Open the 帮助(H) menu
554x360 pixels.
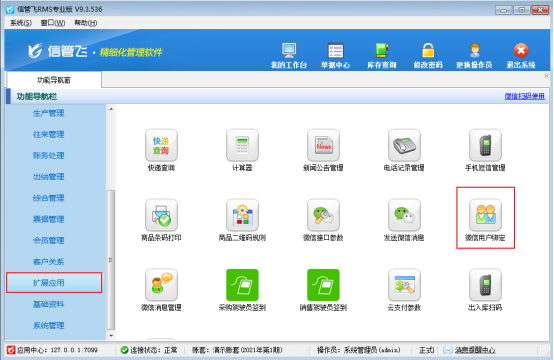click(86, 23)
